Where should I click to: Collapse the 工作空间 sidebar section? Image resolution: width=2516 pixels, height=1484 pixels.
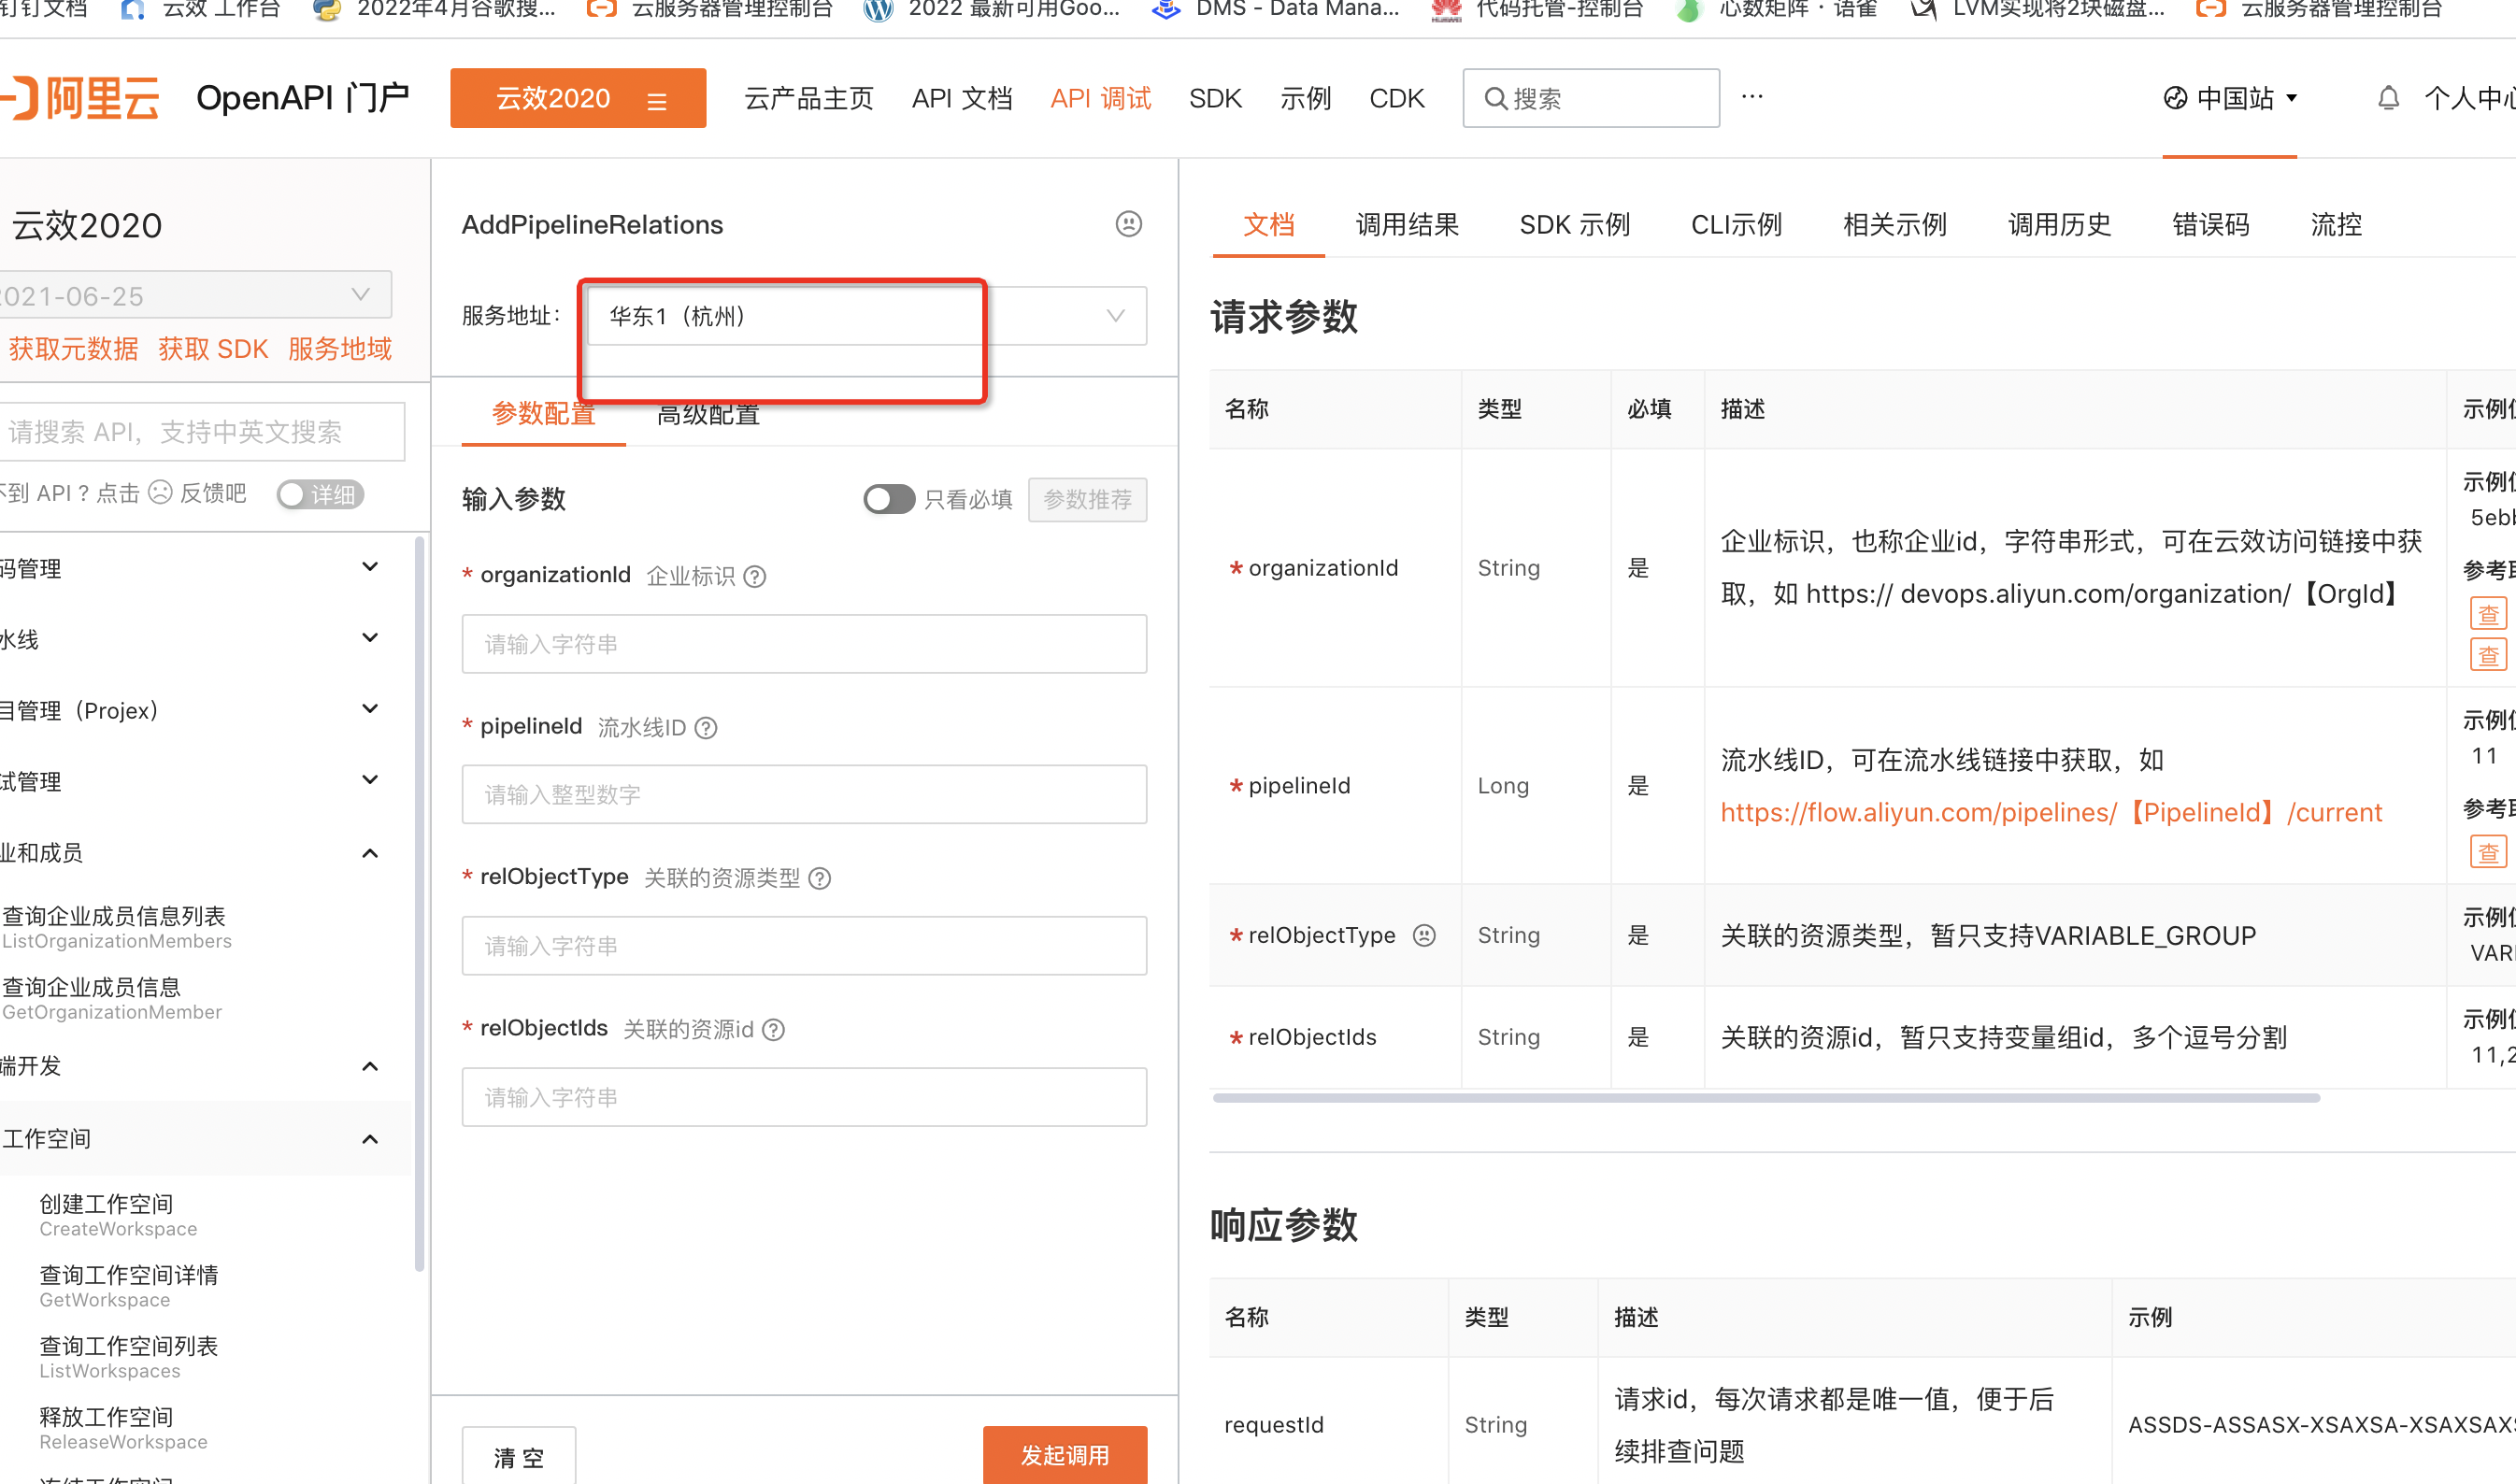click(x=369, y=1139)
